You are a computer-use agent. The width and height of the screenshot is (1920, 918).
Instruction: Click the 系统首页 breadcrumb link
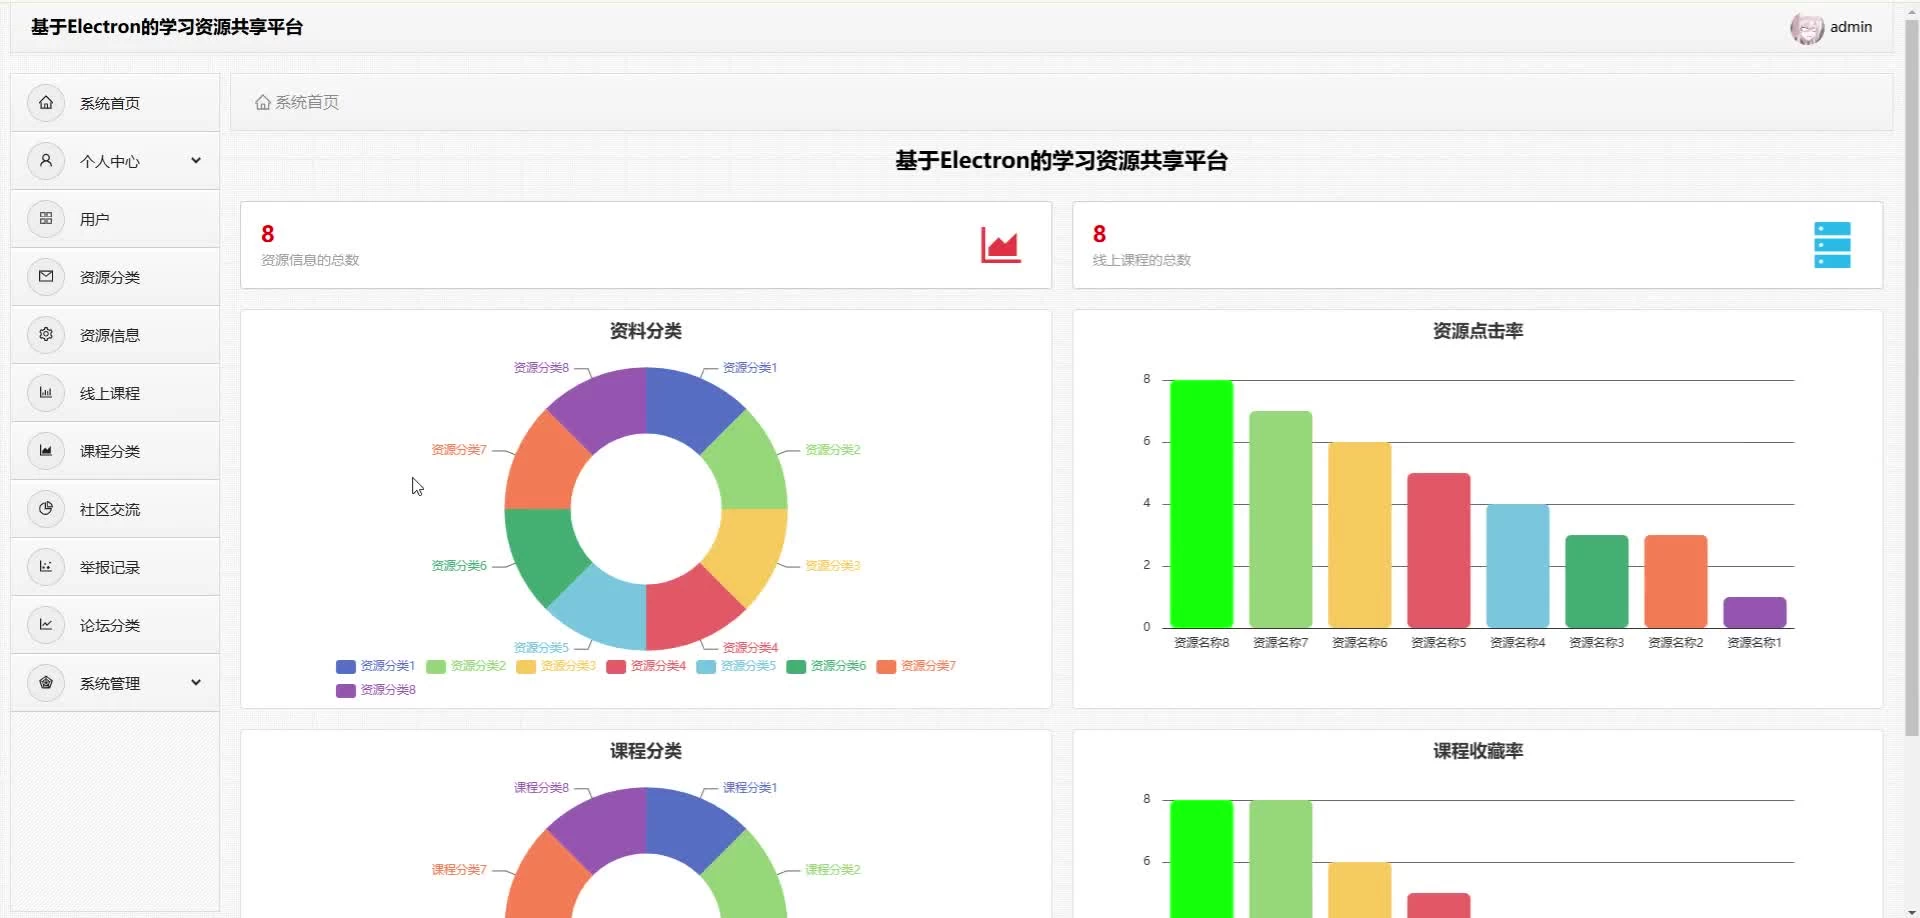(x=297, y=102)
